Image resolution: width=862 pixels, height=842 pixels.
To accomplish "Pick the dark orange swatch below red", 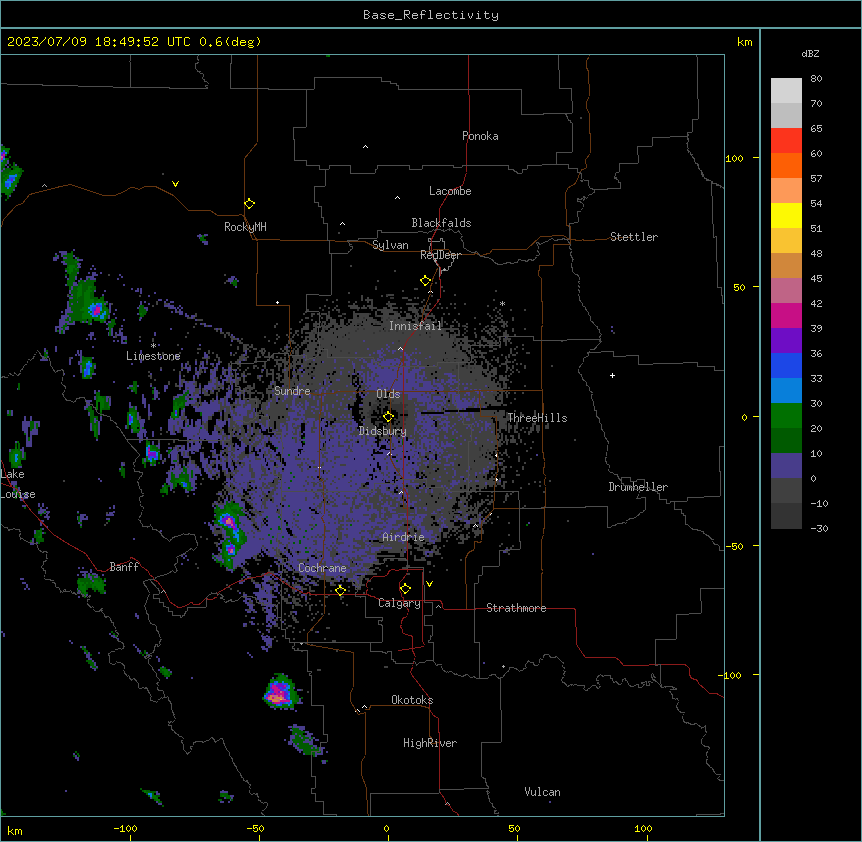I will coord(786,165).
